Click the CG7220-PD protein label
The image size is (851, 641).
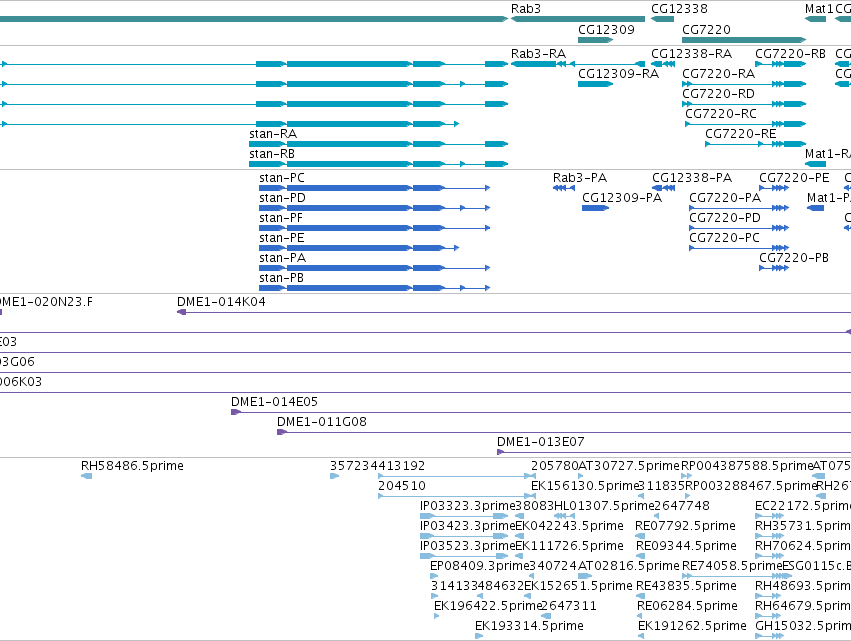(x=725, y=218)
